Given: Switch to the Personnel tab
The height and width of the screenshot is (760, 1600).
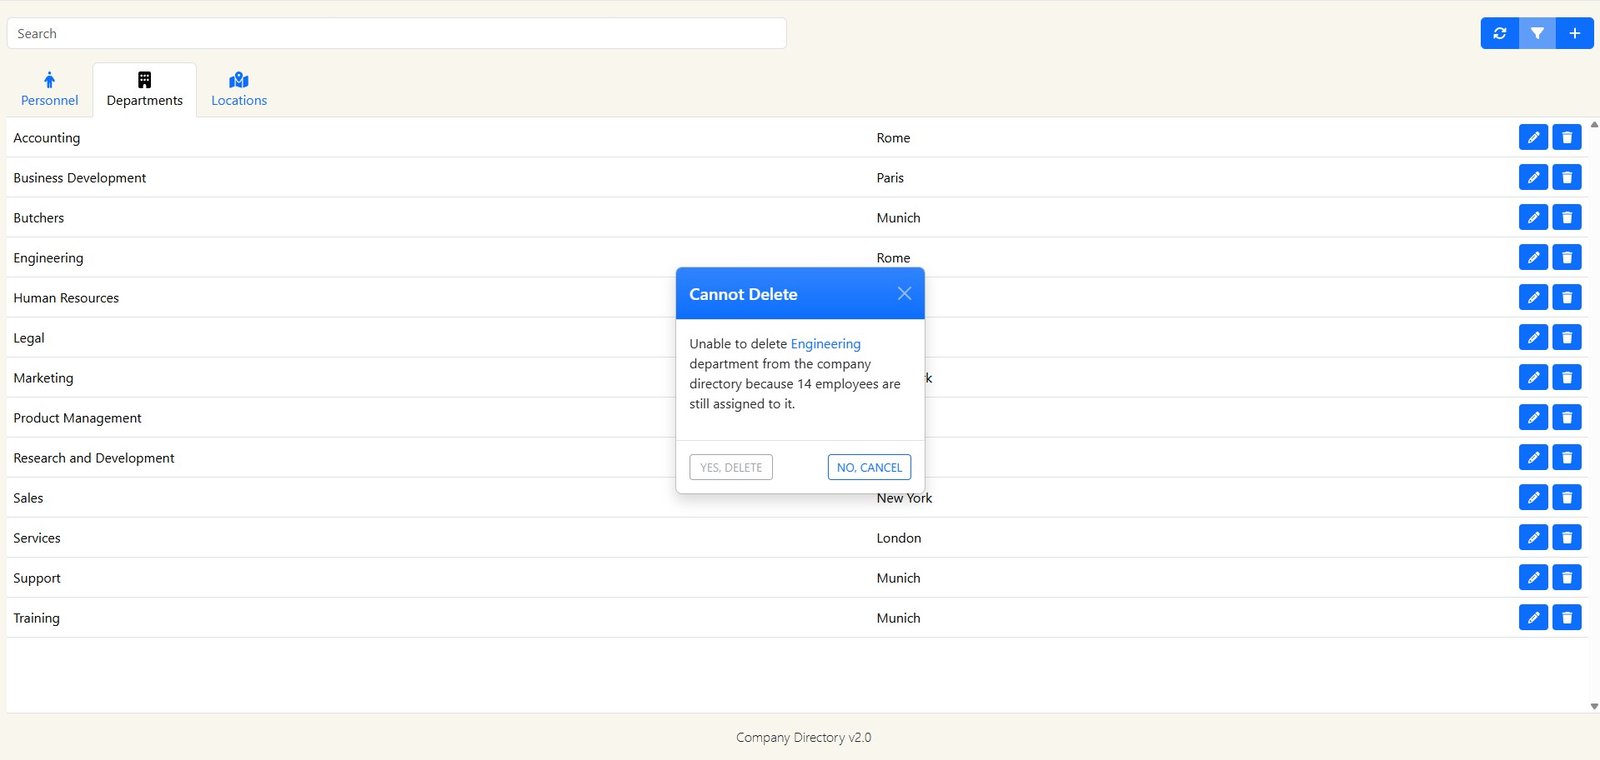Looking at the screenshot, I should [x=49, y=89].
